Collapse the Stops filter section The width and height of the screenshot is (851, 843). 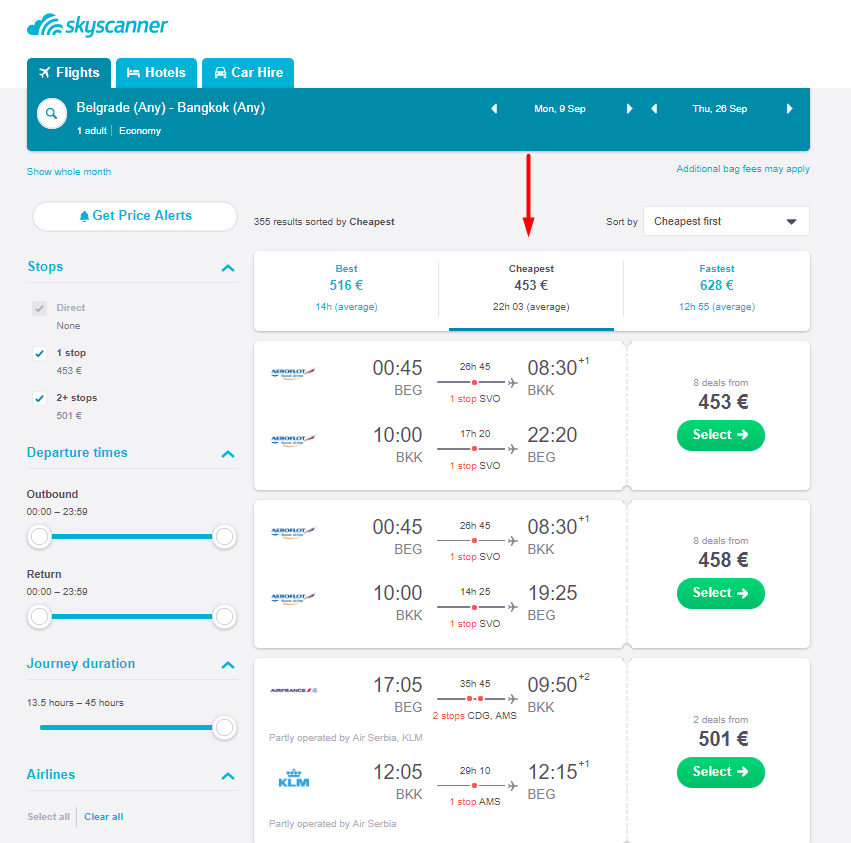pyautogui.click(x=228, y=268)
